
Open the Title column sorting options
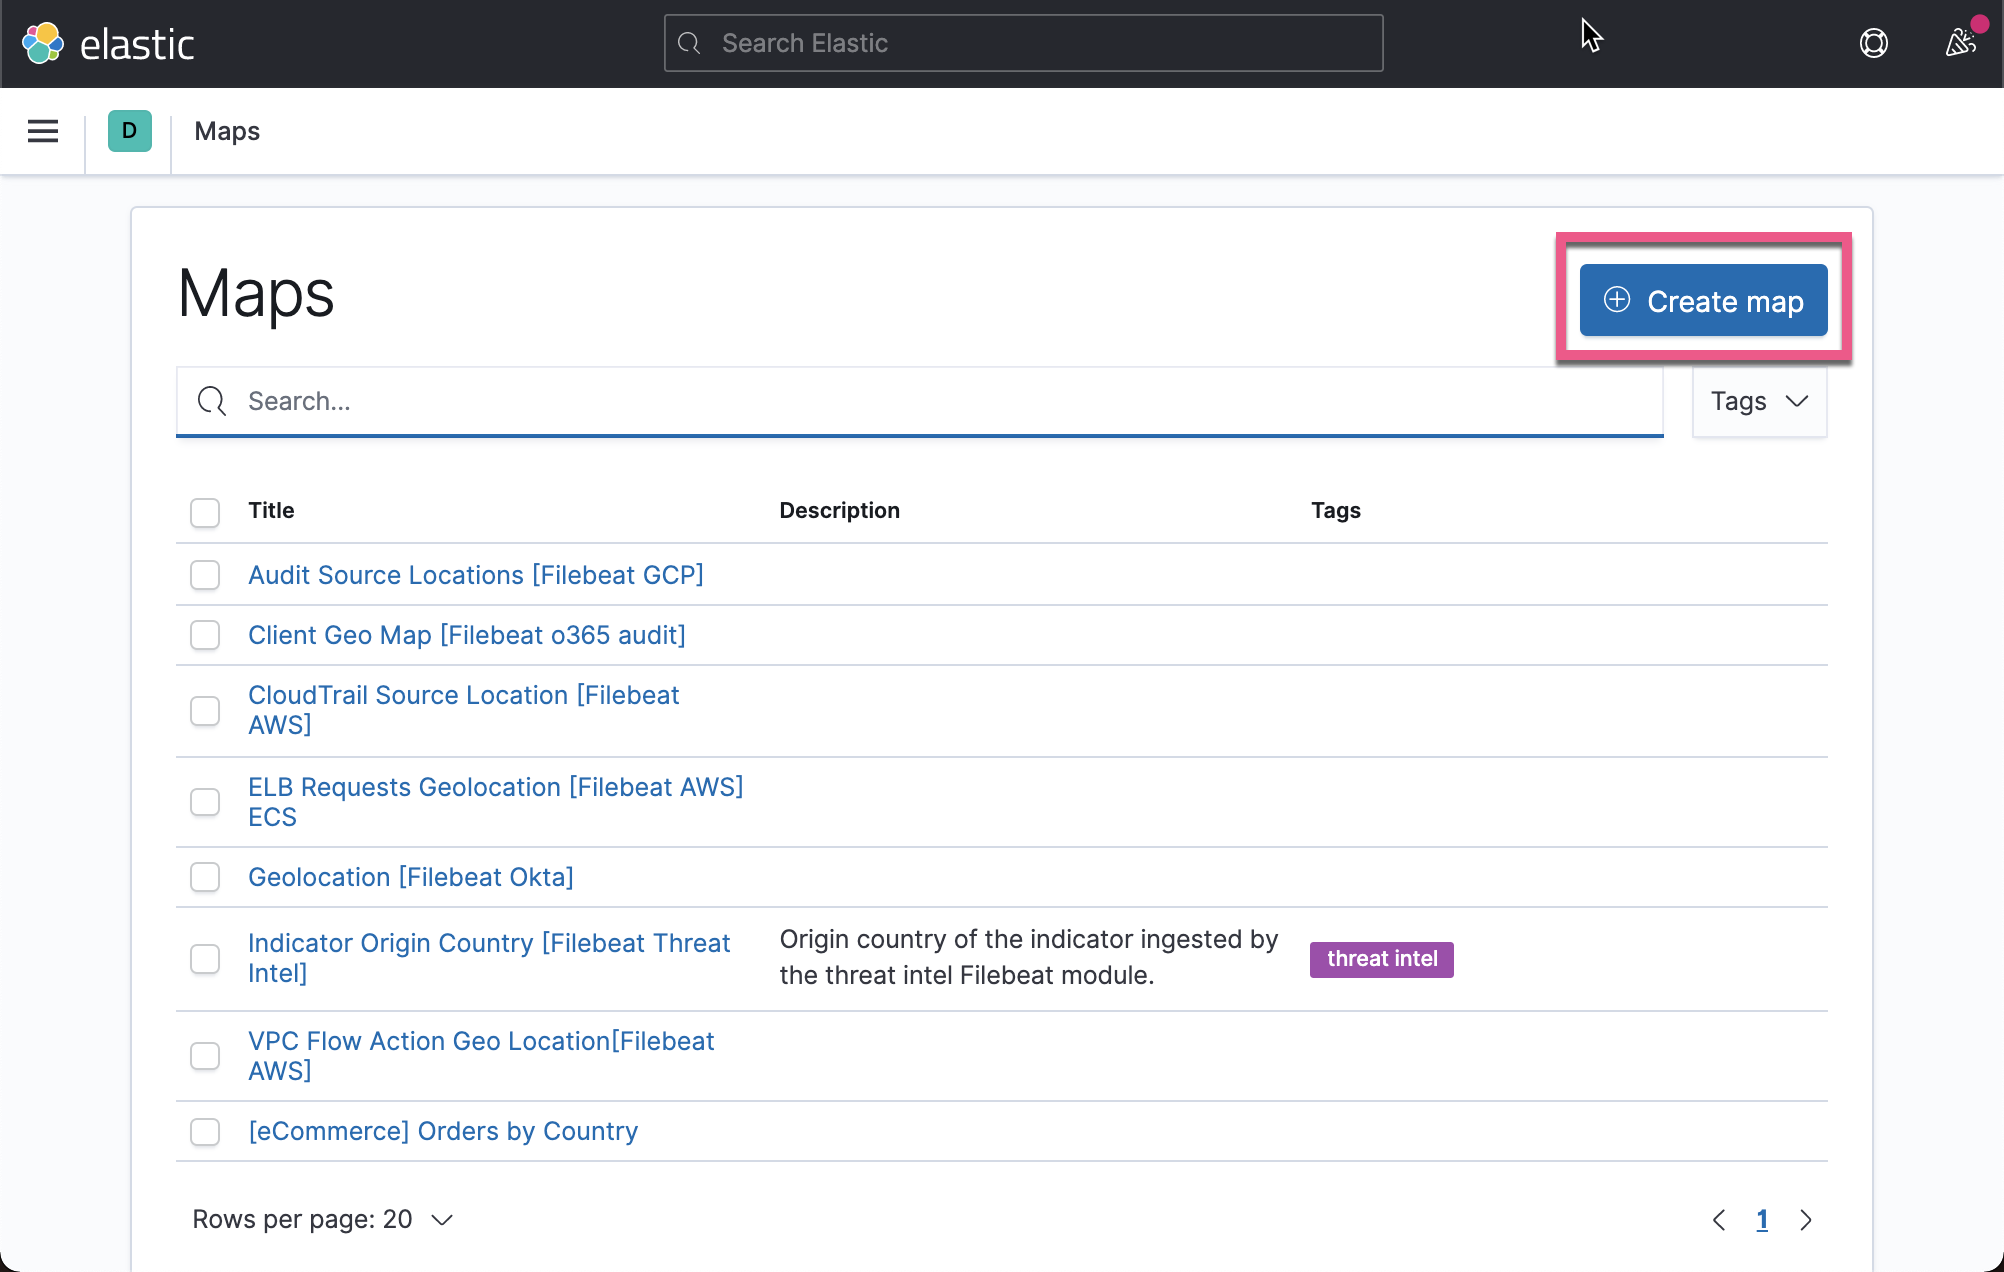pos(271,510)
